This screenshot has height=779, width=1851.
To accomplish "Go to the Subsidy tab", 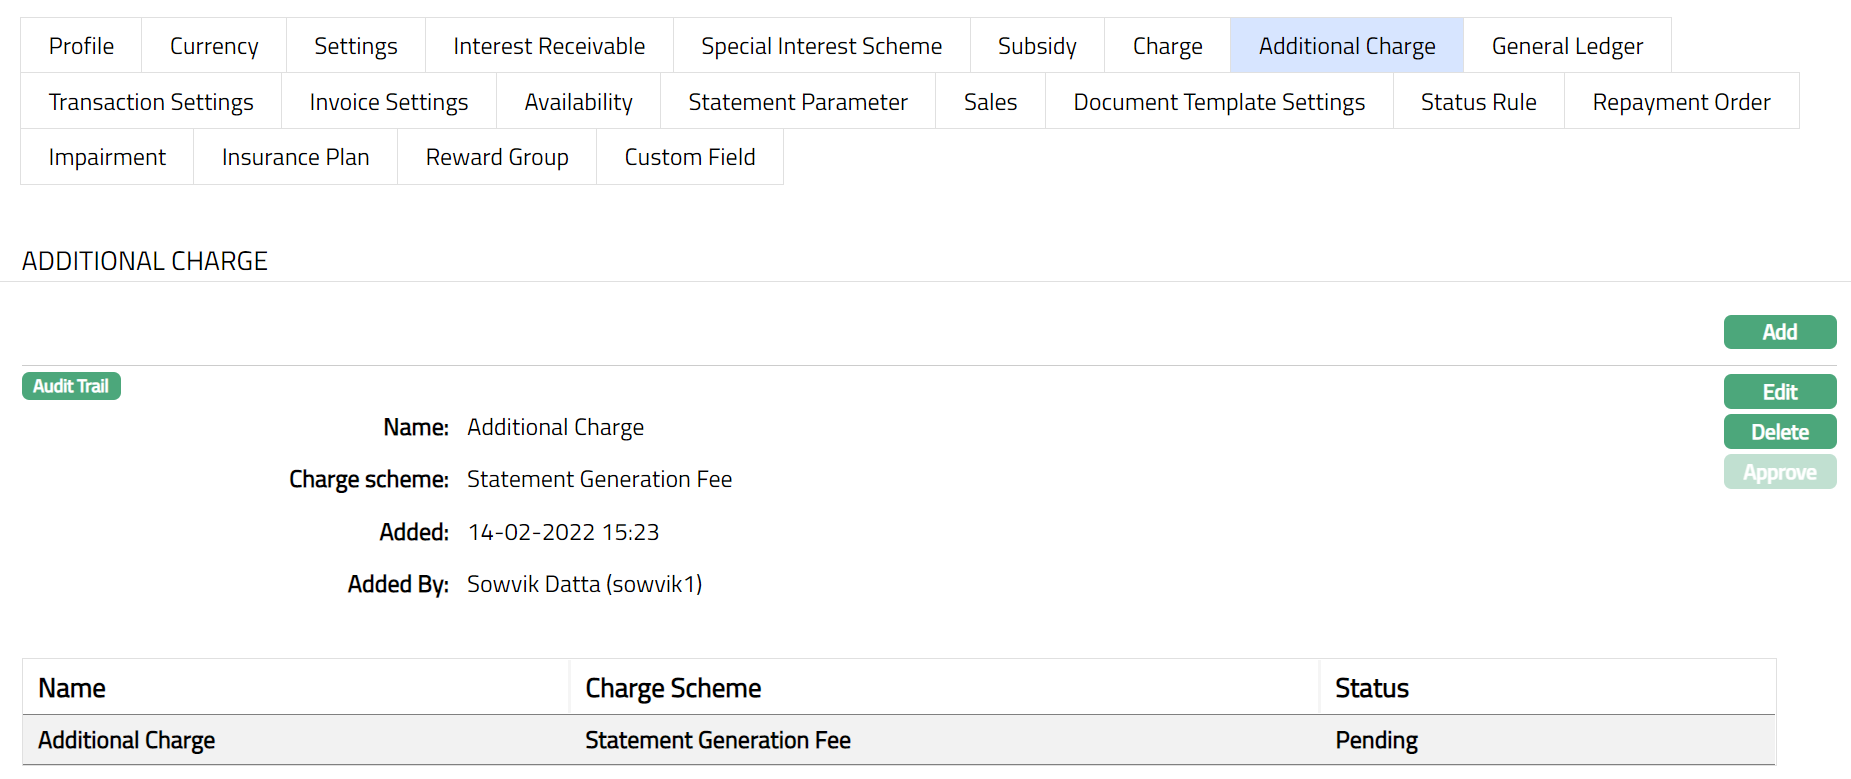I will tap(1037, 46).
